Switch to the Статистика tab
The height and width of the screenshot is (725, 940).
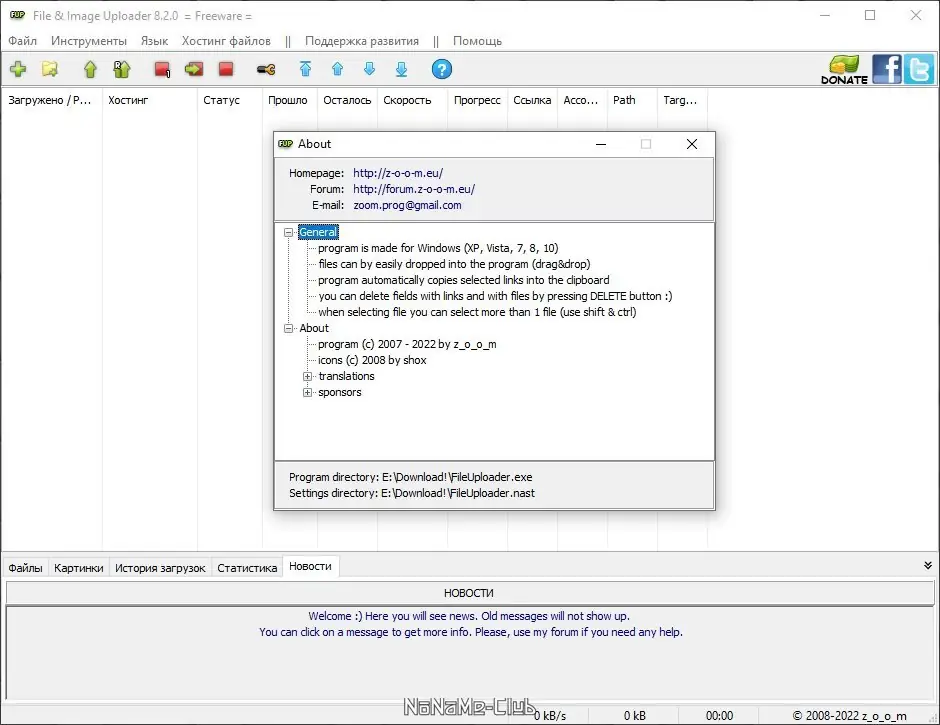pyautogui.click(x=246, y=566)
